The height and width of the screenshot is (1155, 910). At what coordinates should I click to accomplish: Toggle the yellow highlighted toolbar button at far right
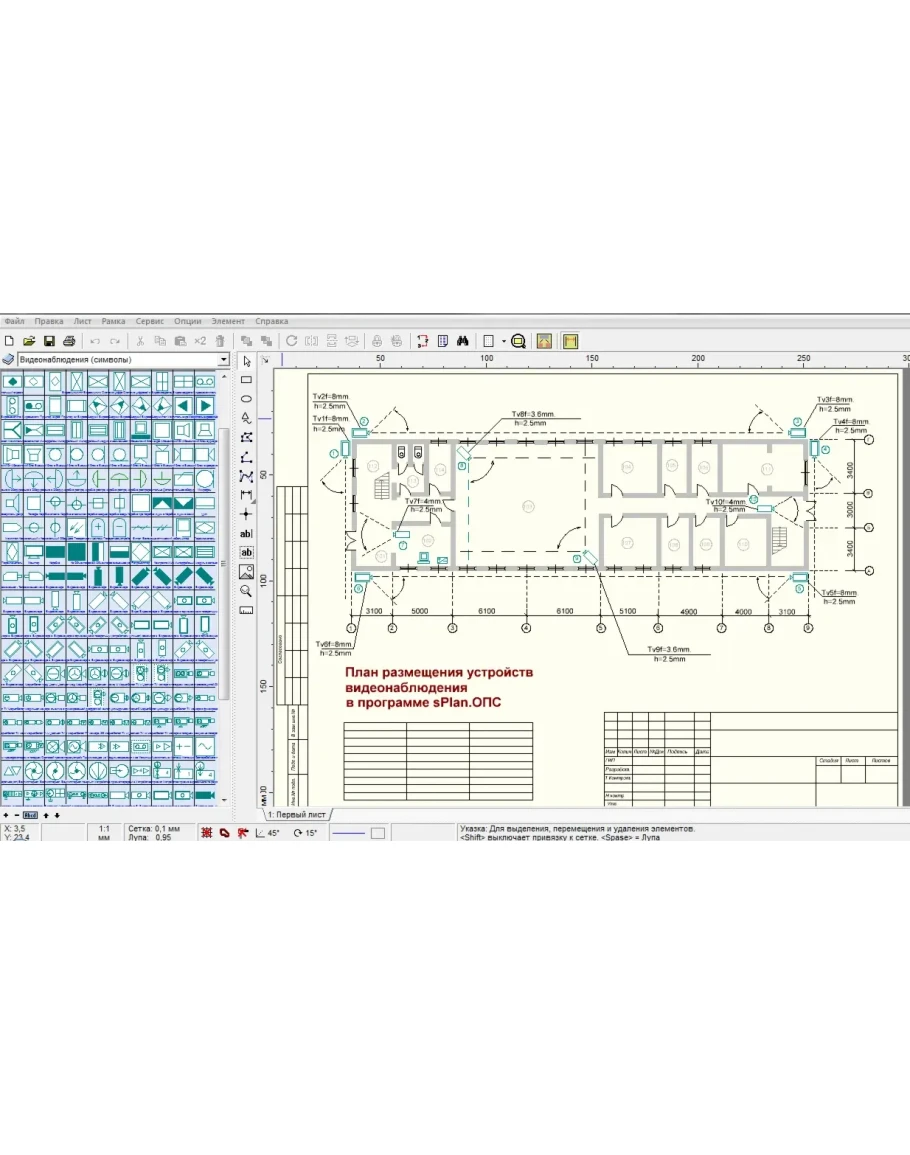[570, 341]
